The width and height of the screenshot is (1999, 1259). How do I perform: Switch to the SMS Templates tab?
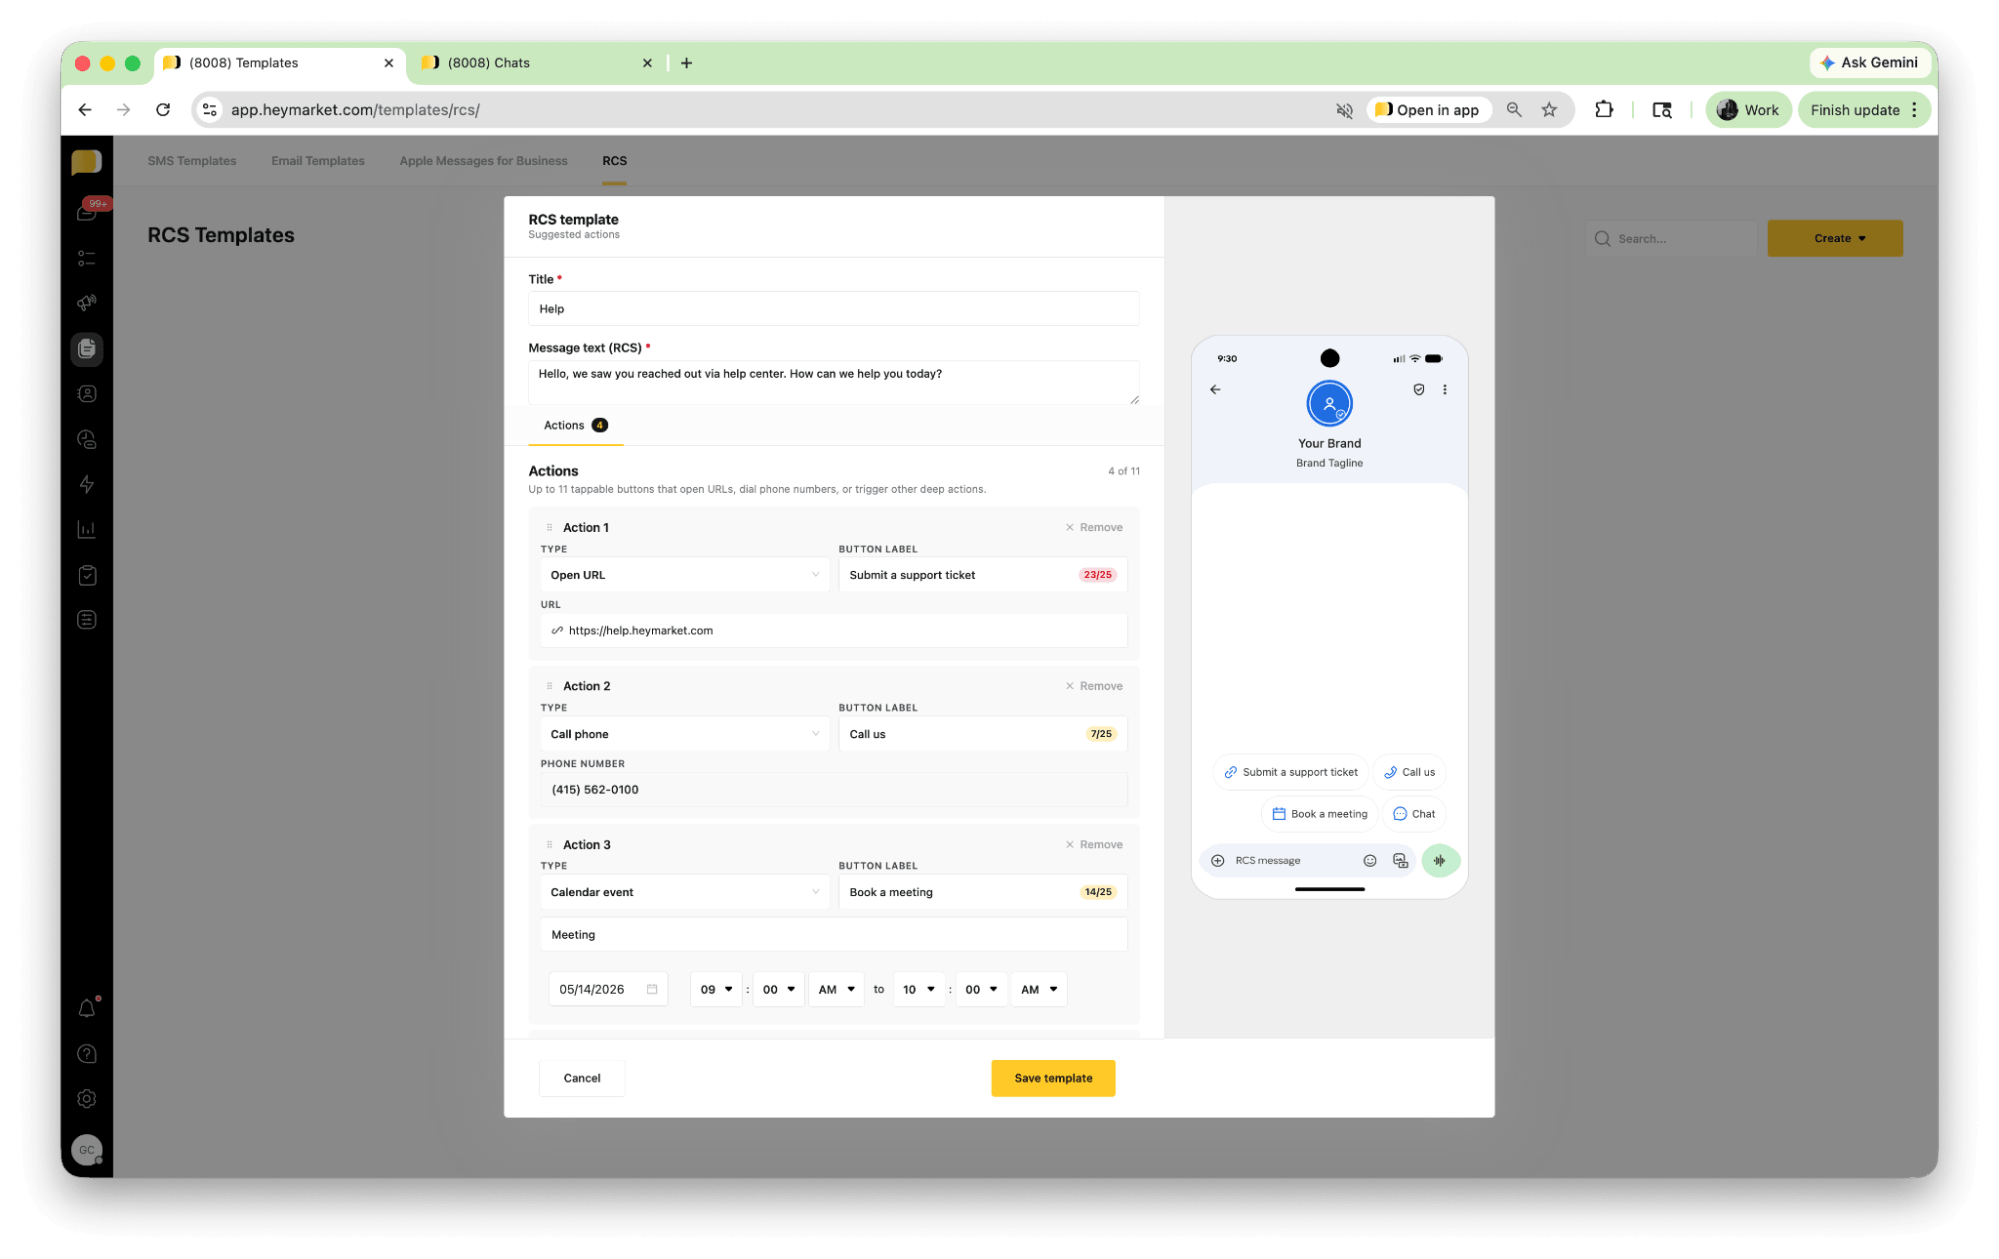(x=192, y=161)
